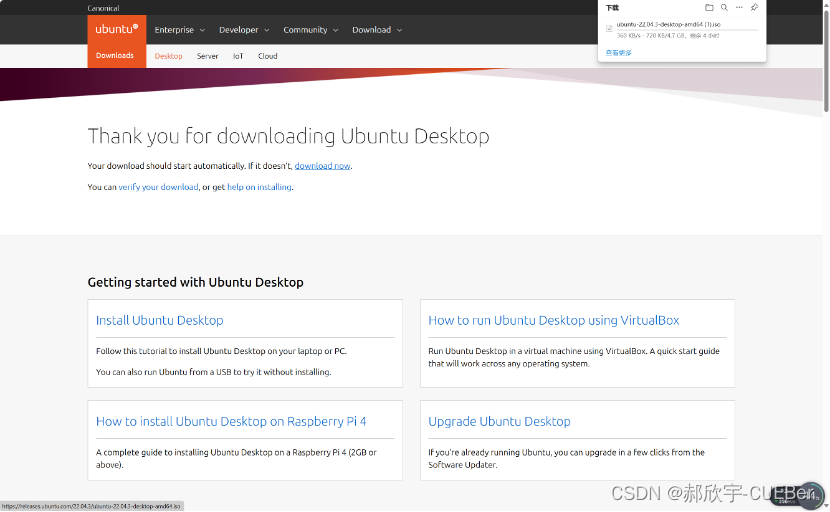Open 'How to run Ubuntu Desktop using VirtualBox'

554,320
